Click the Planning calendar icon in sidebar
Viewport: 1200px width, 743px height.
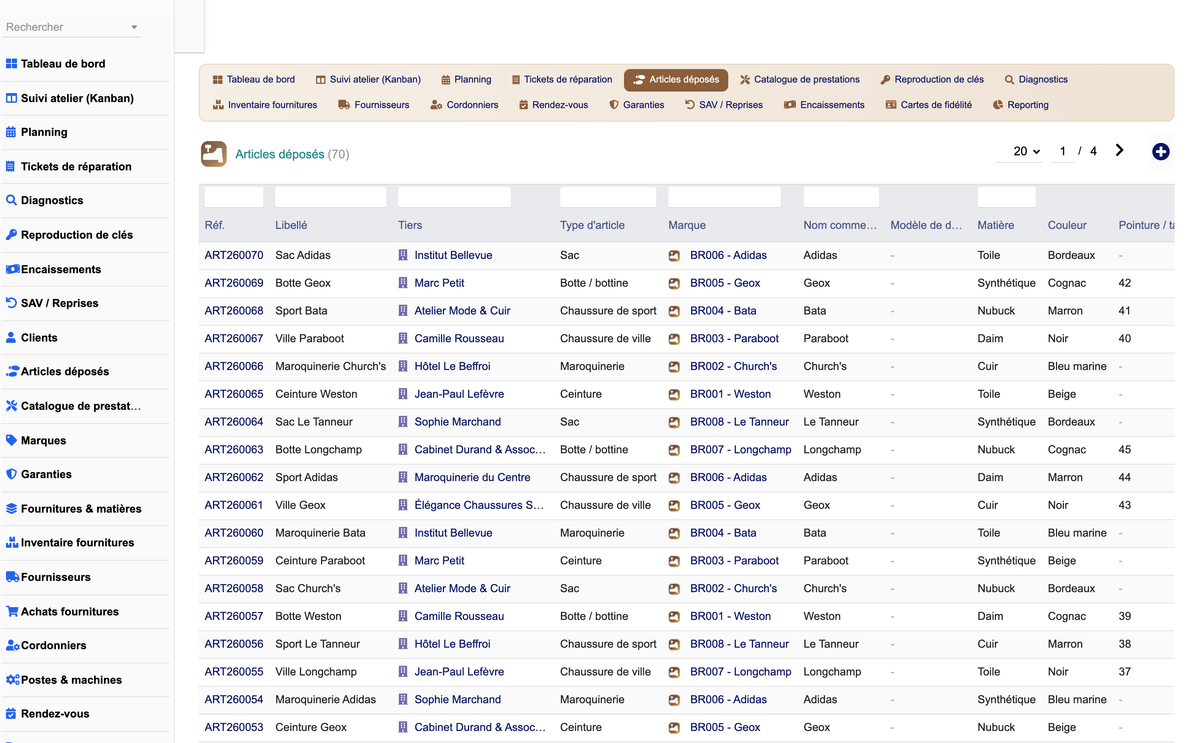11,132
